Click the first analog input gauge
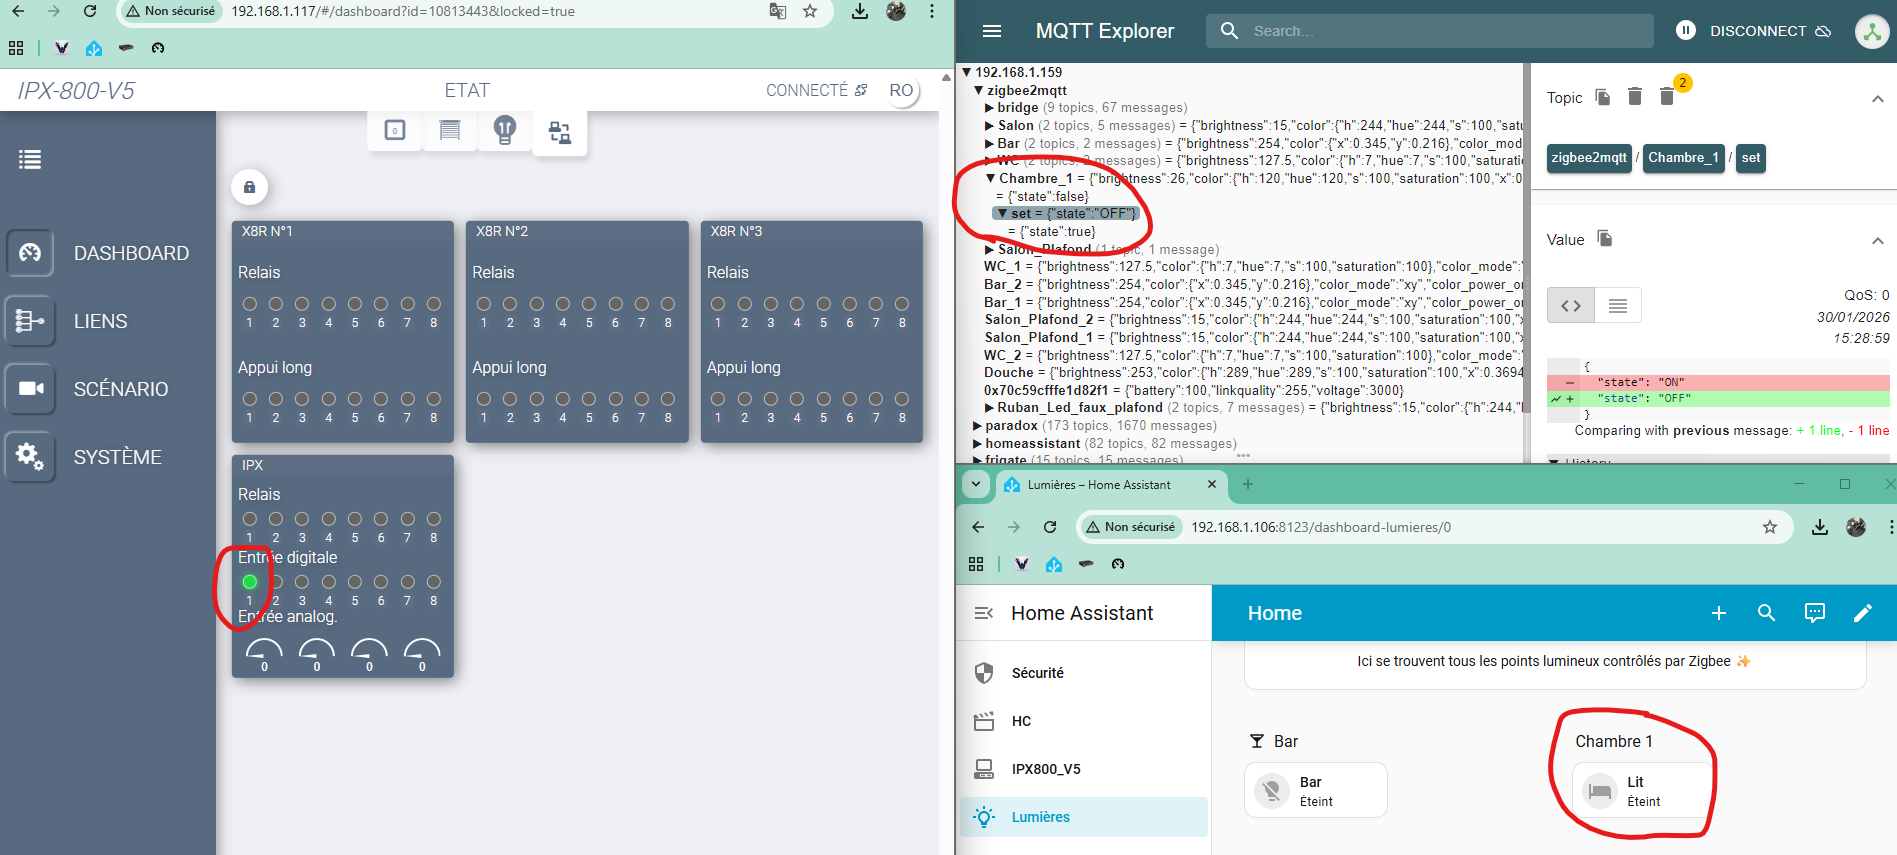Viewport: 1897px width, 855px height. pos(264,652)
